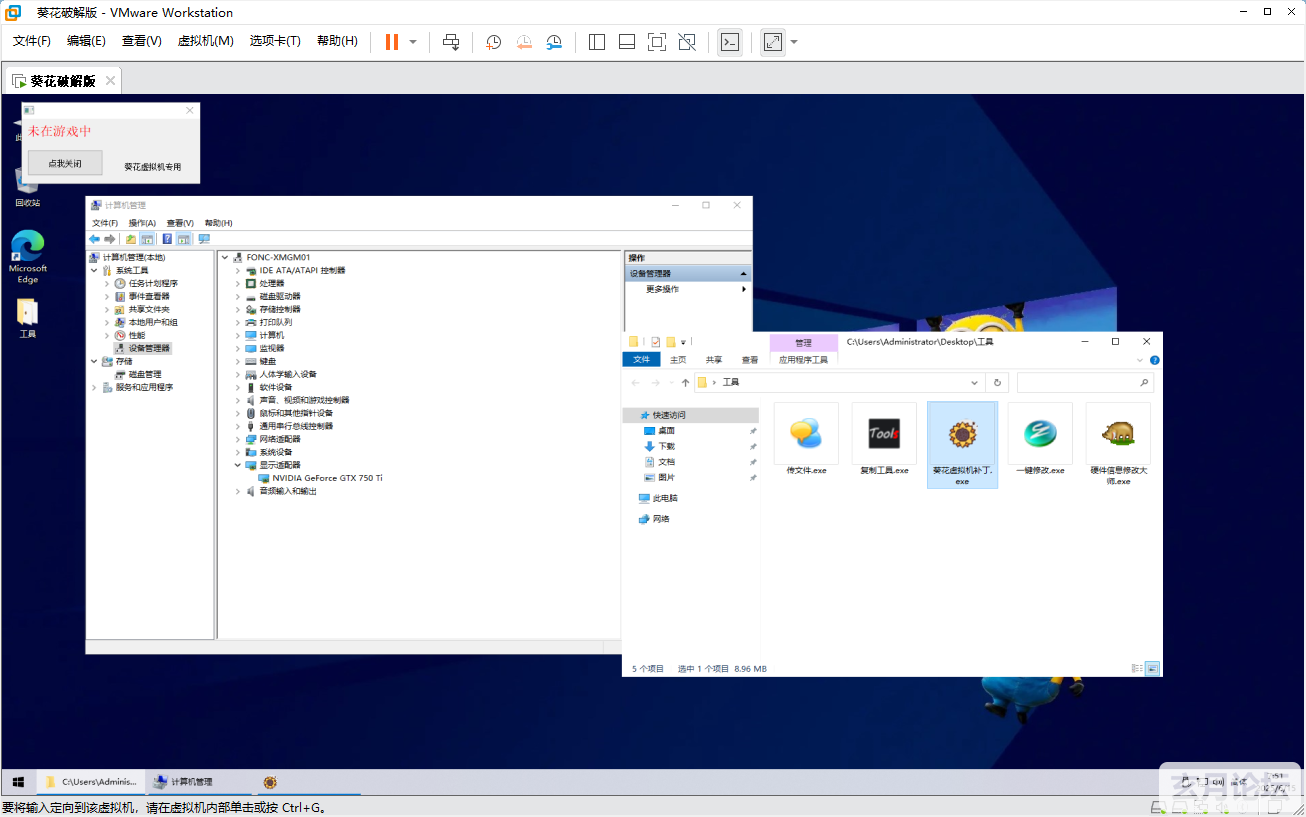Screen dimensions: 1306x817
Task: Select NVIDIA GeForce GTX 750 Ti device
Action: coord(327,478)
